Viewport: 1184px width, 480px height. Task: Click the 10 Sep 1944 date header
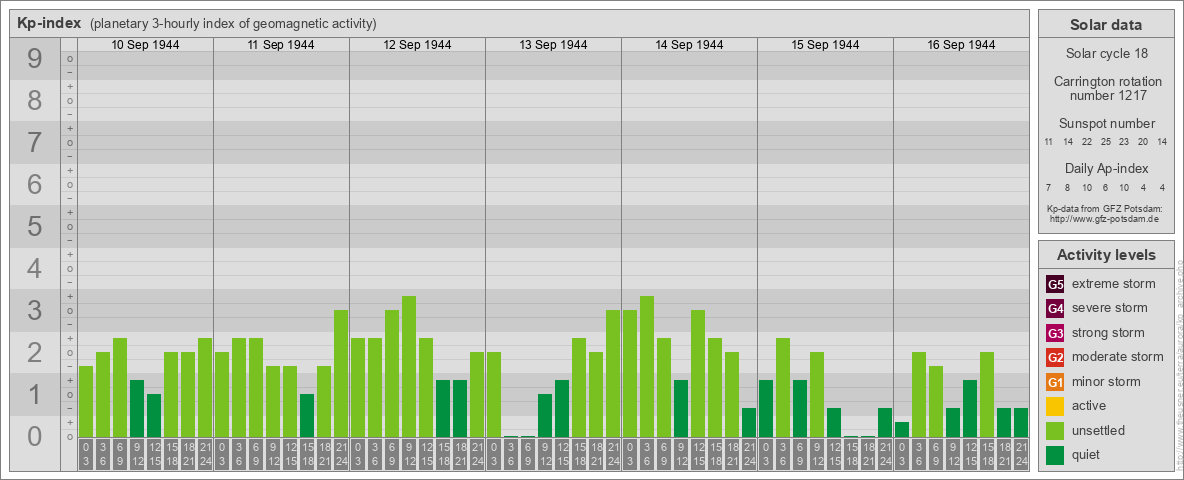point(145,45)
